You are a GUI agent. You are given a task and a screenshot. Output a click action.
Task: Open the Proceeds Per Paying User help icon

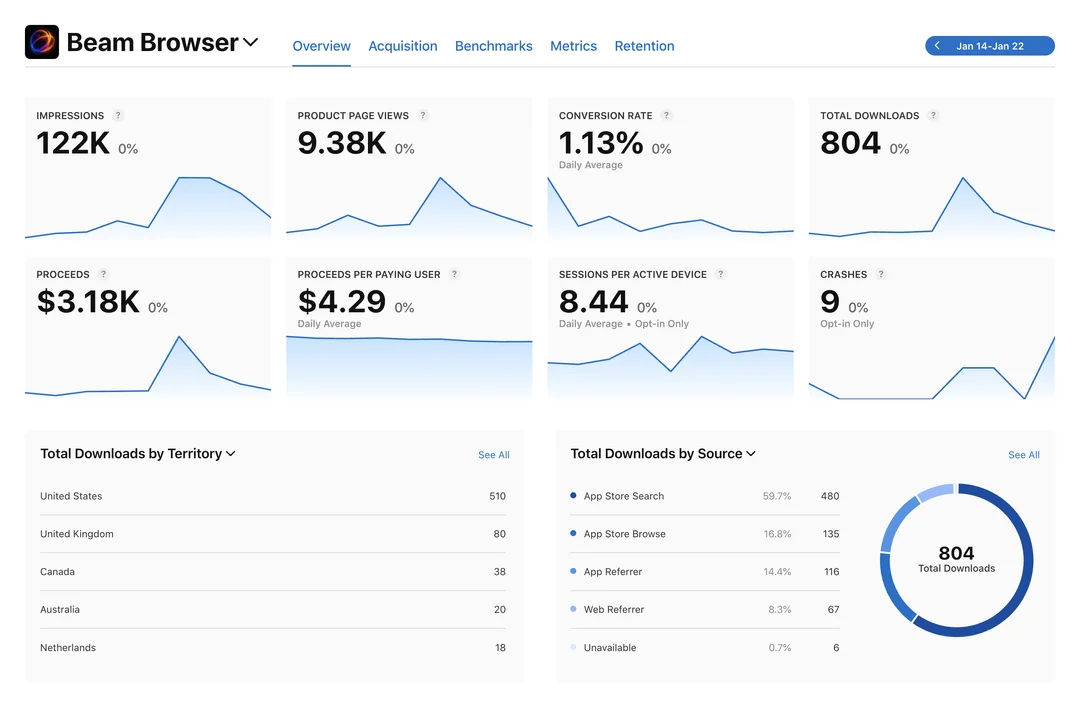[454, 274]
